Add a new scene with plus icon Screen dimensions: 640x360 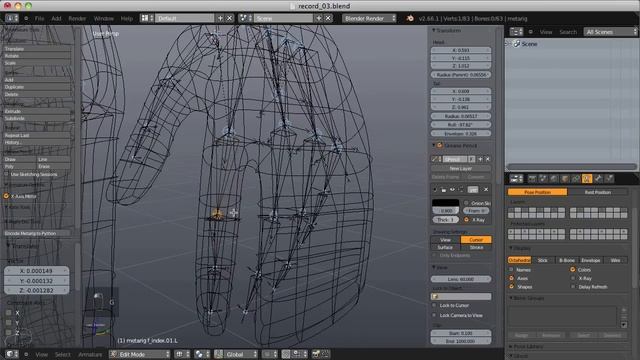[319, 18]
